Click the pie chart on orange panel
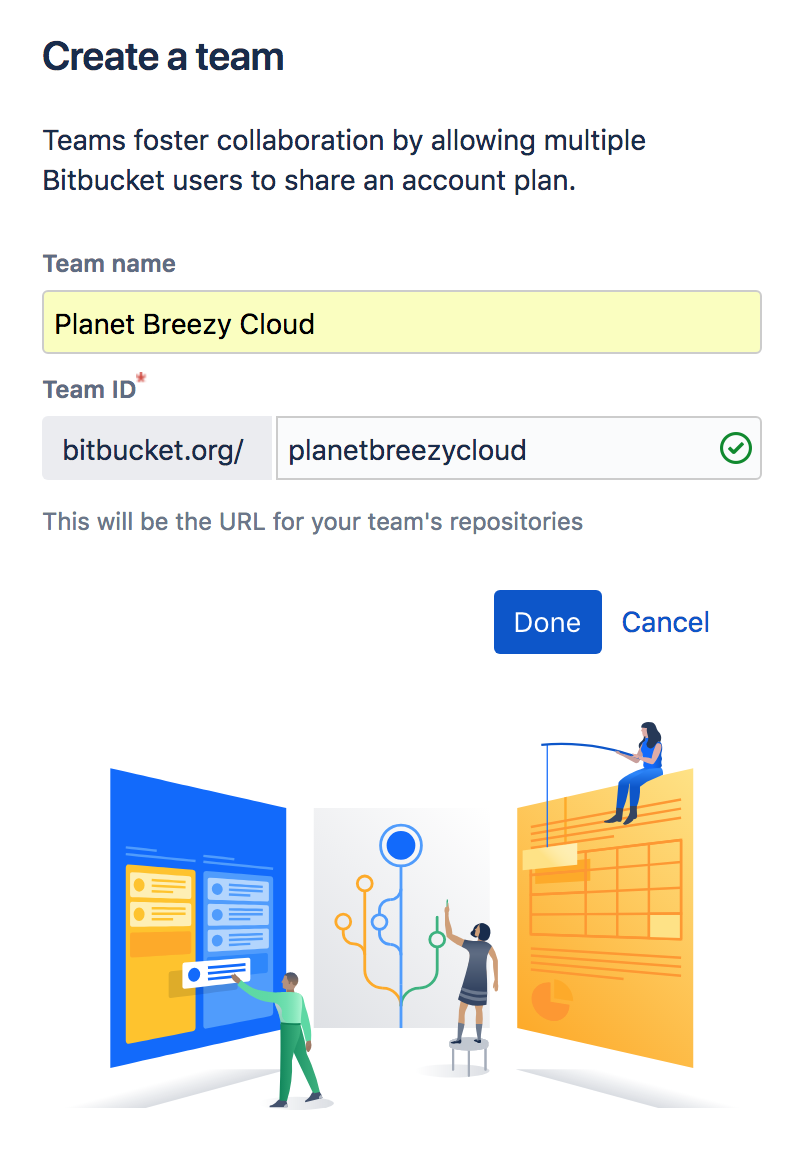The image size is (802, 1156). 549,998
